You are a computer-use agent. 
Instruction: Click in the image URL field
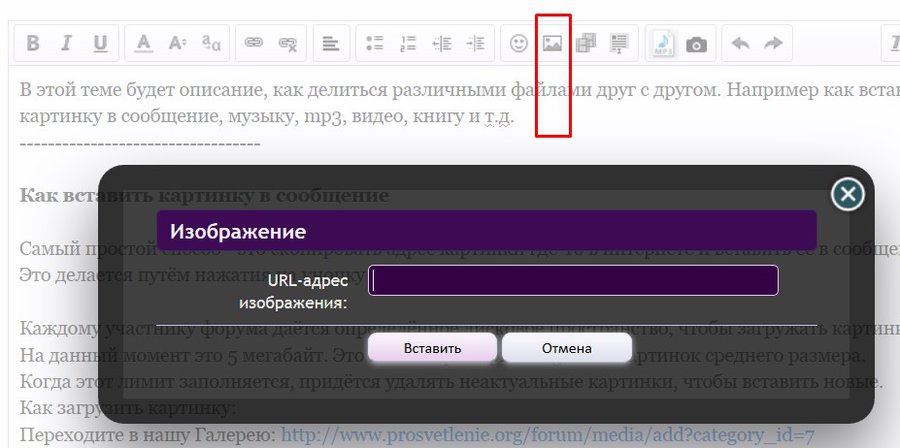pyautogui.click(x=573, y=281)
